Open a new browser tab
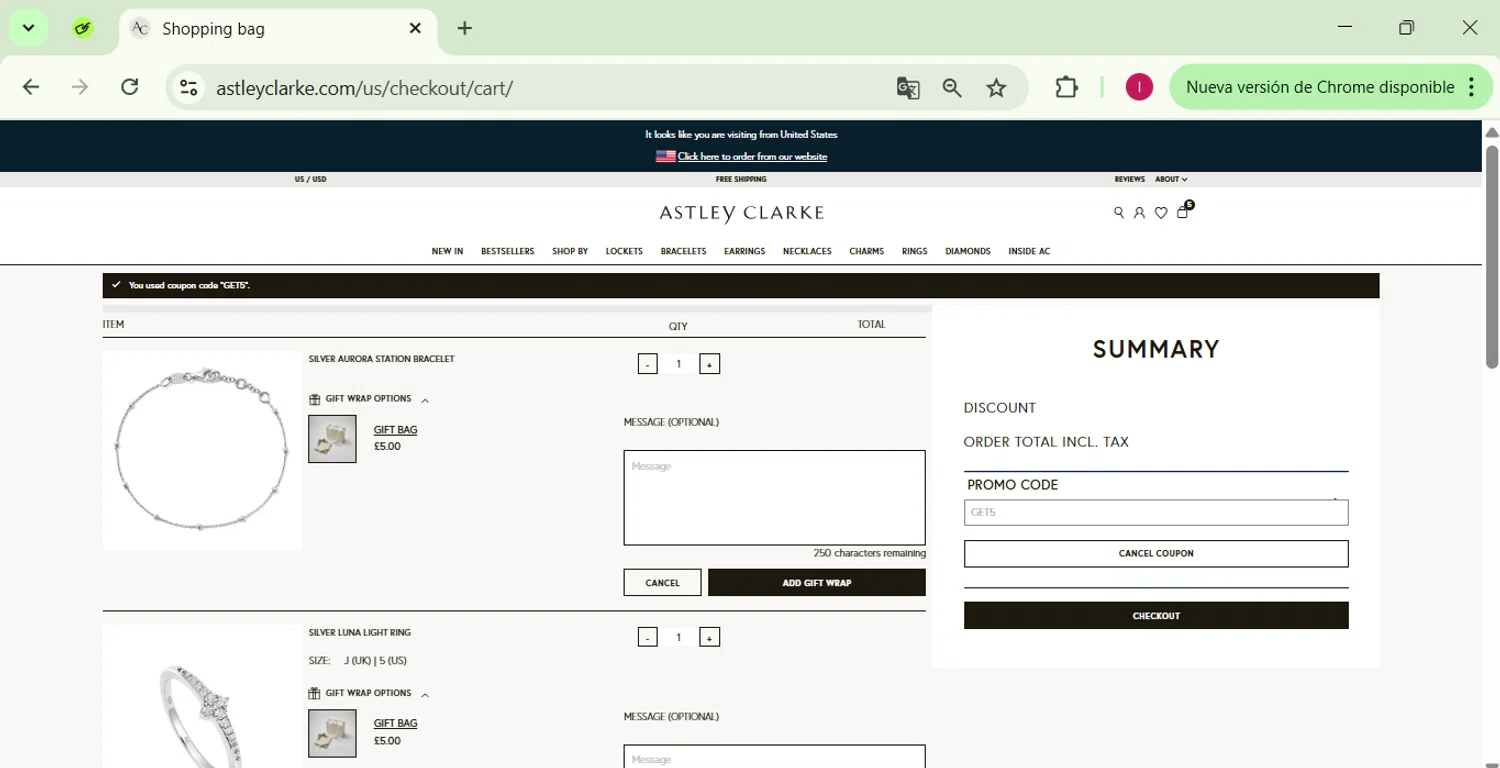Screen dimensions: 1500x768 465,28
